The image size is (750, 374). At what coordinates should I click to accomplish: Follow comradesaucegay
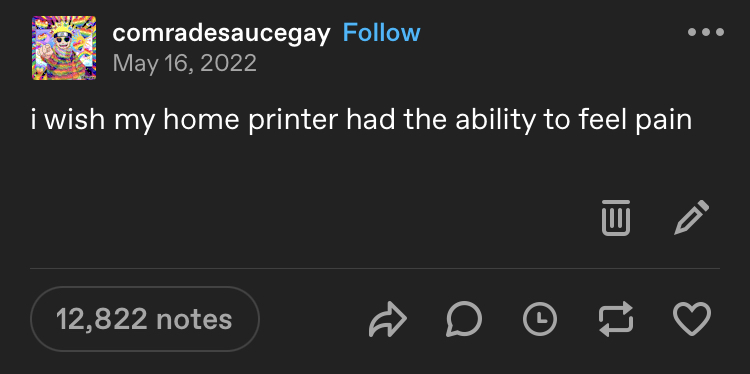coord(382,33)
